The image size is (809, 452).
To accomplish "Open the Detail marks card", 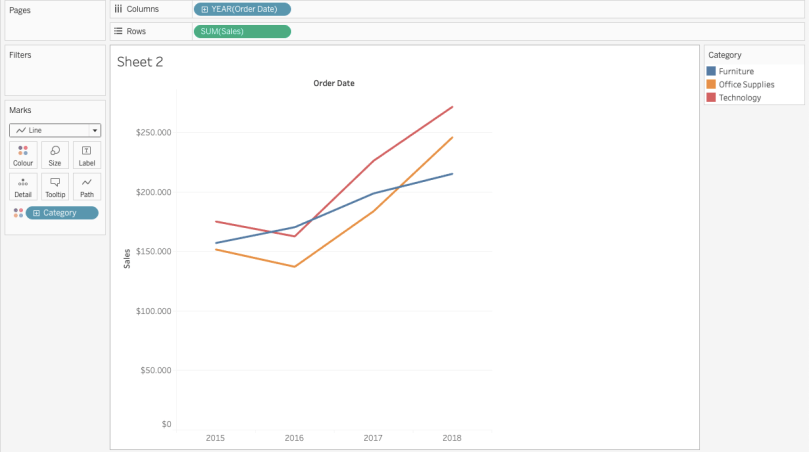I will point(23,187).
